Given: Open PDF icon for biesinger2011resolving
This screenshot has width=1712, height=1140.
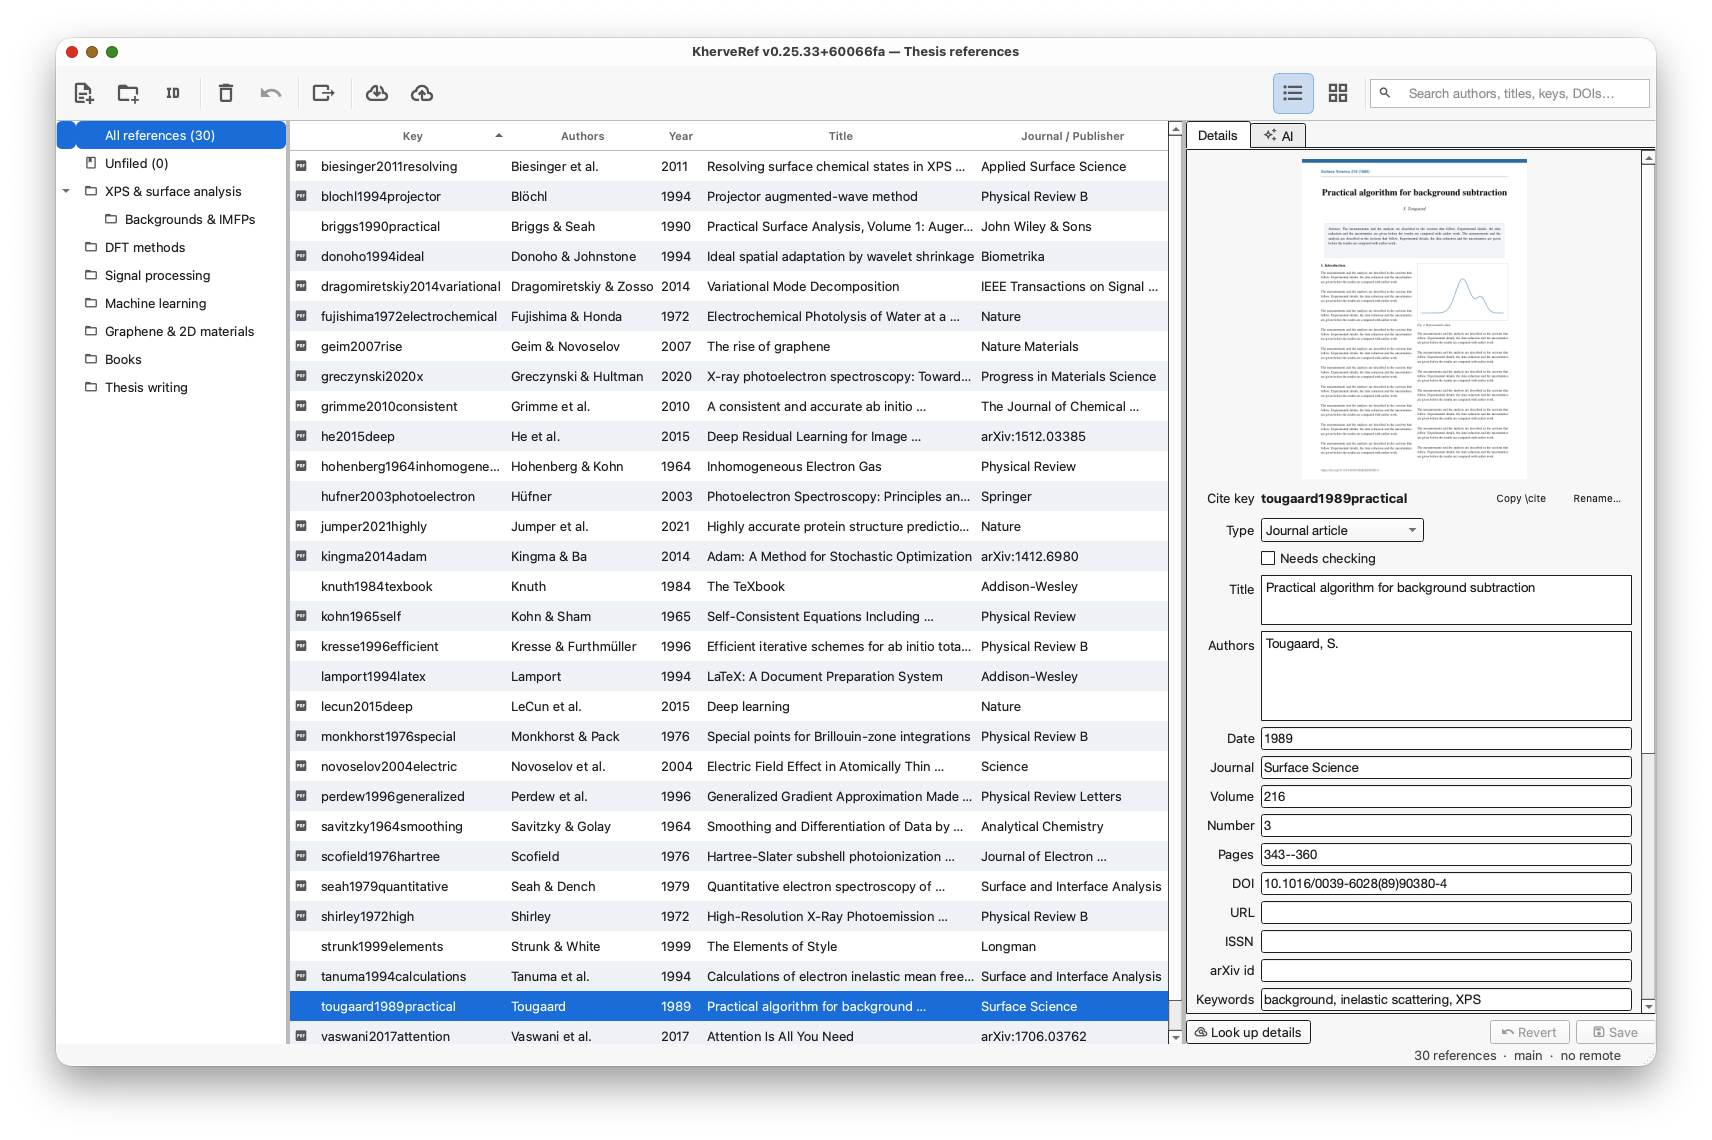Looking at the screenshot, I should [301, 166].
